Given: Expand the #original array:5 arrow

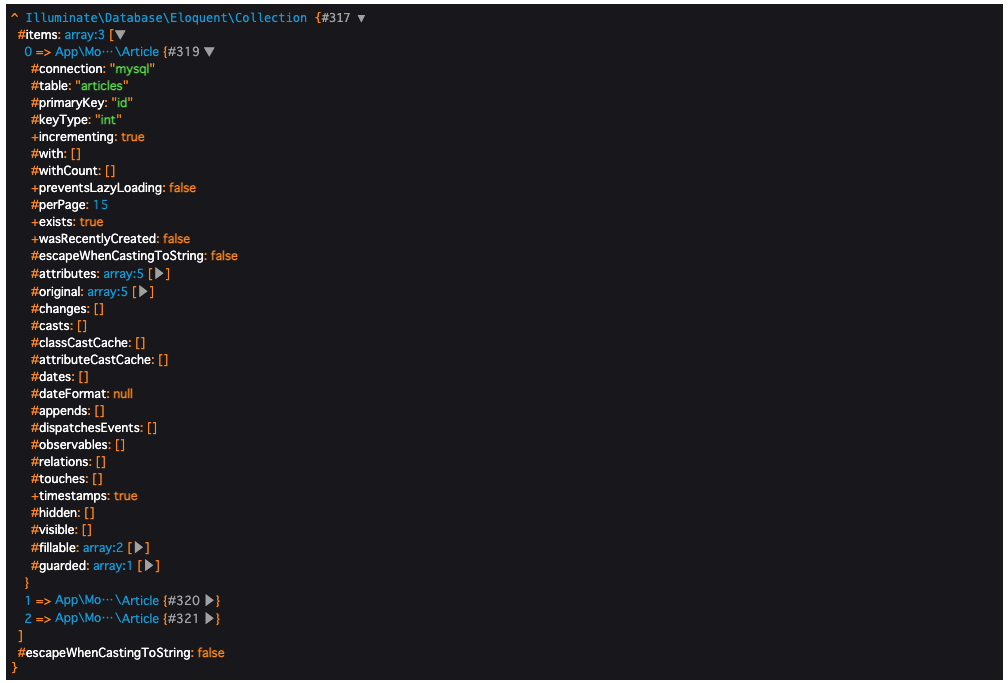Looking at the screenshot, I should [x=143, y=291].
